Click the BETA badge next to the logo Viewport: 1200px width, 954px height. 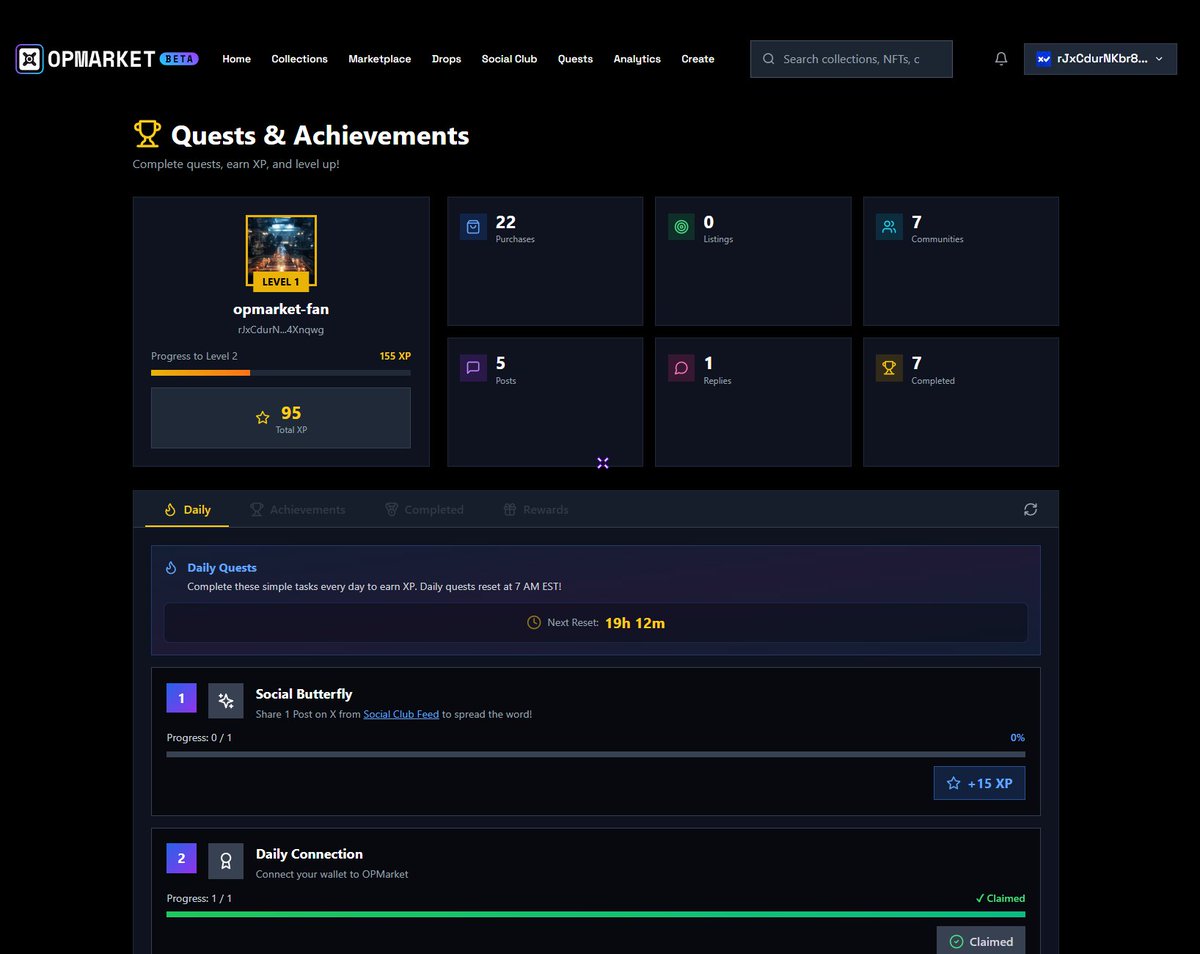pos(179,59)
